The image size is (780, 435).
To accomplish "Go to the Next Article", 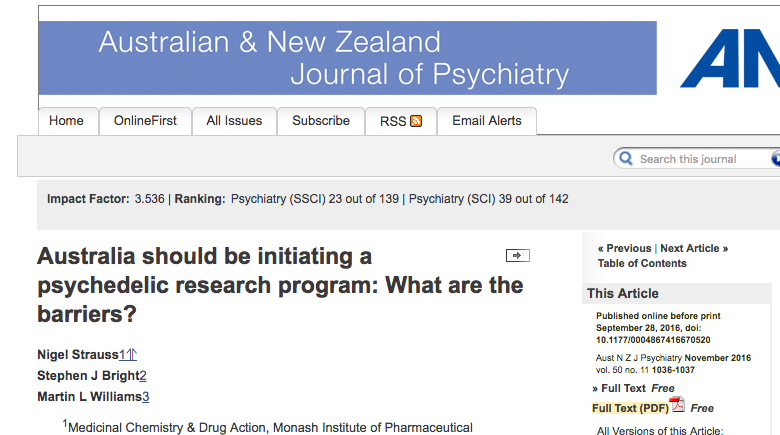I will [x=694, y=248].
